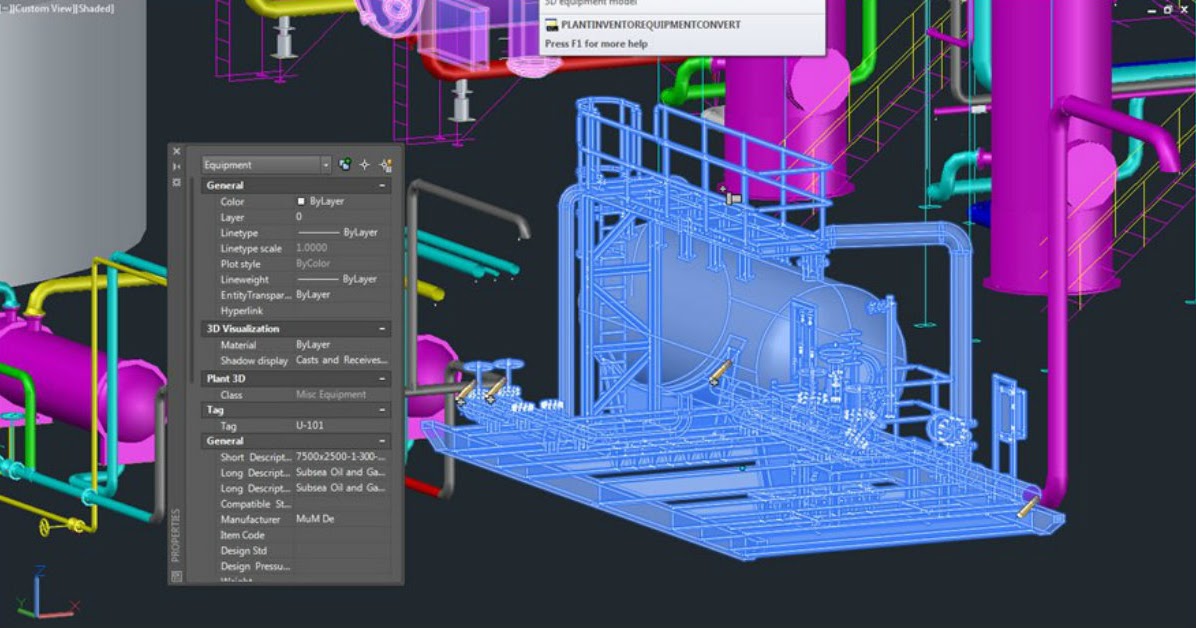Open the Properties palette settings icon
Viewport: 1196px width, 628px height.
pos(176,182)
